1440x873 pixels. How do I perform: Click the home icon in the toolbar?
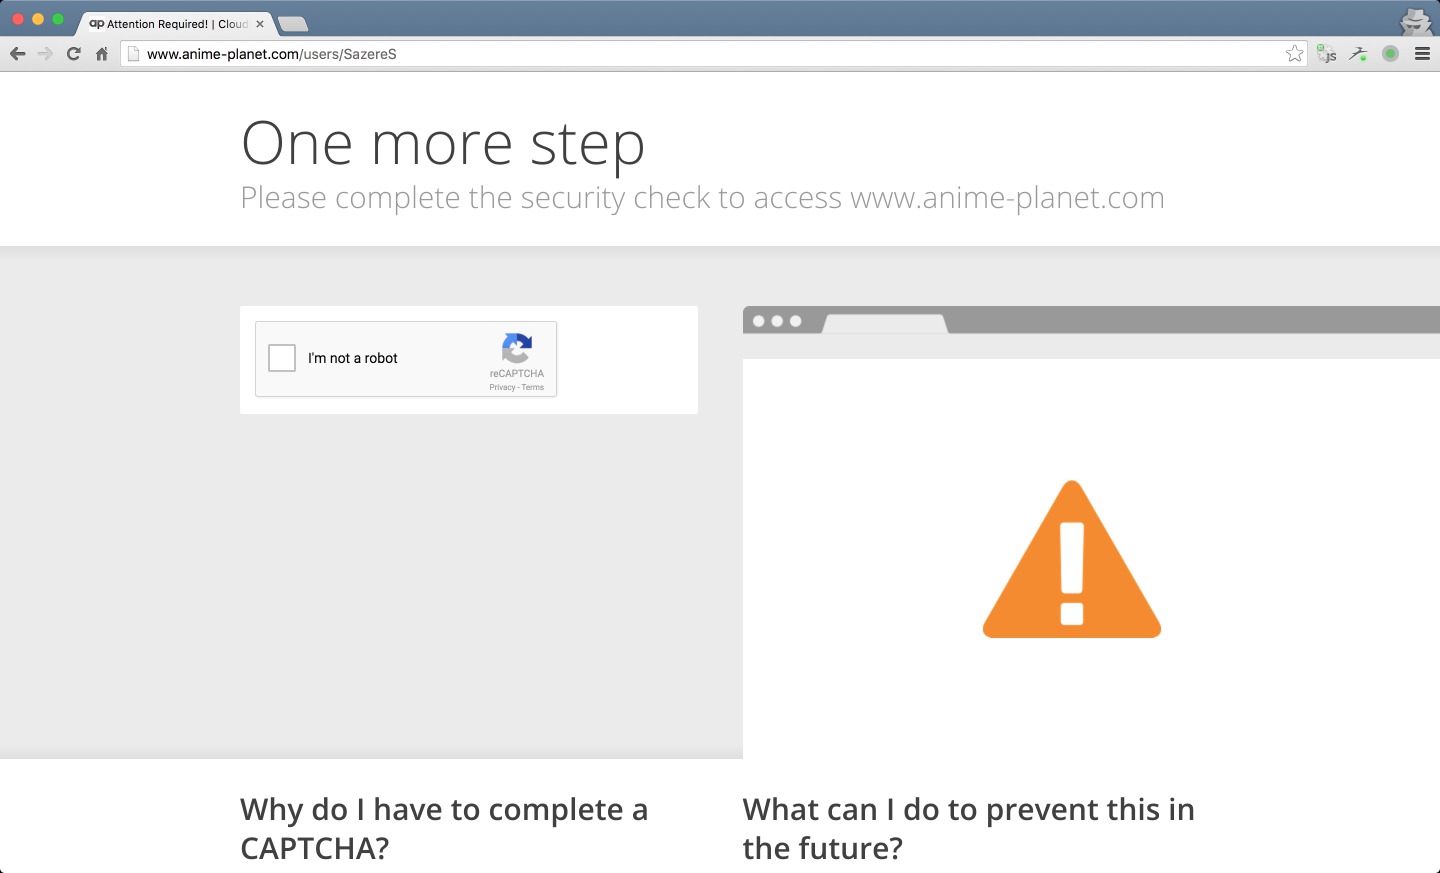(x=101, y=54)
